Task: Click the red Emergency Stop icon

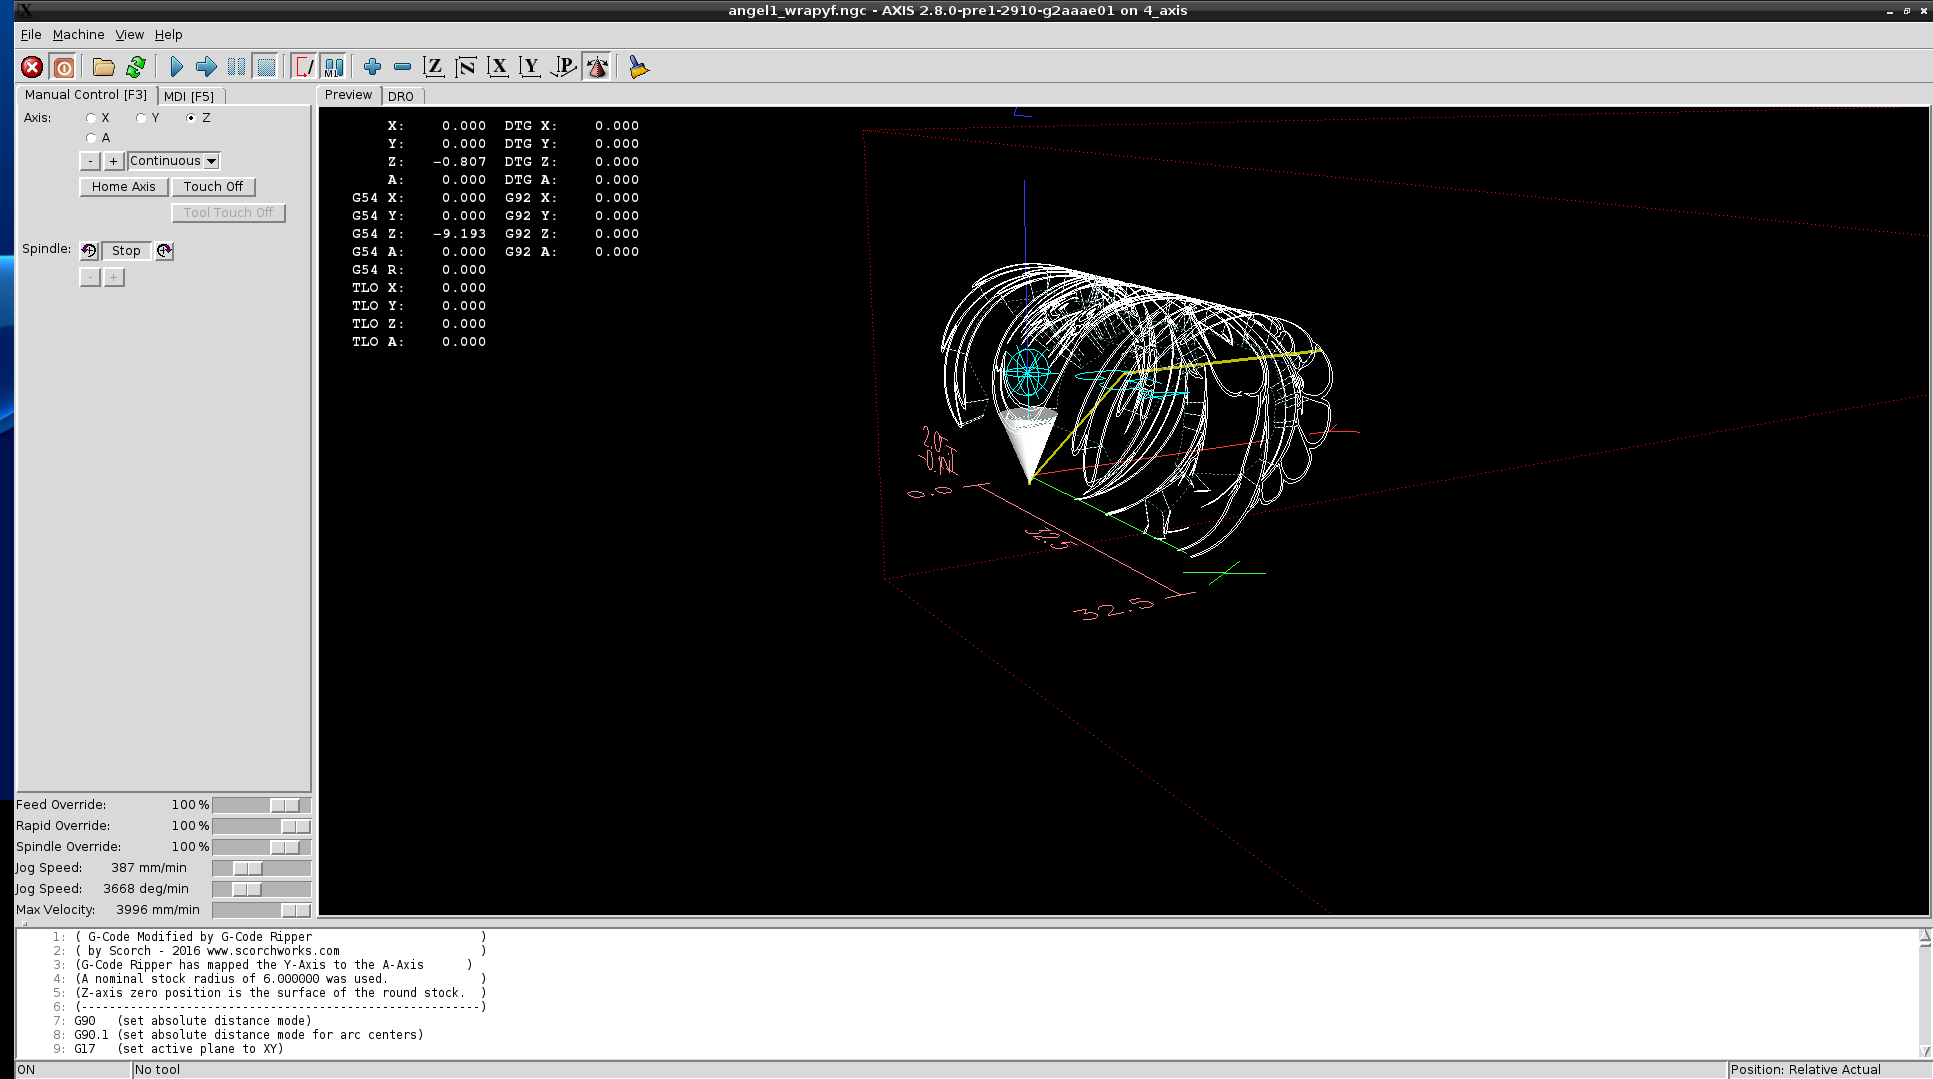Action: [32, 67]
